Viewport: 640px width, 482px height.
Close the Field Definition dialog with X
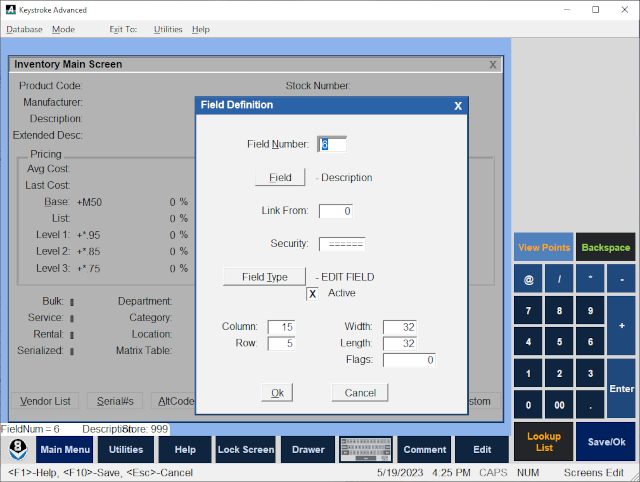[x=458, y=106]
